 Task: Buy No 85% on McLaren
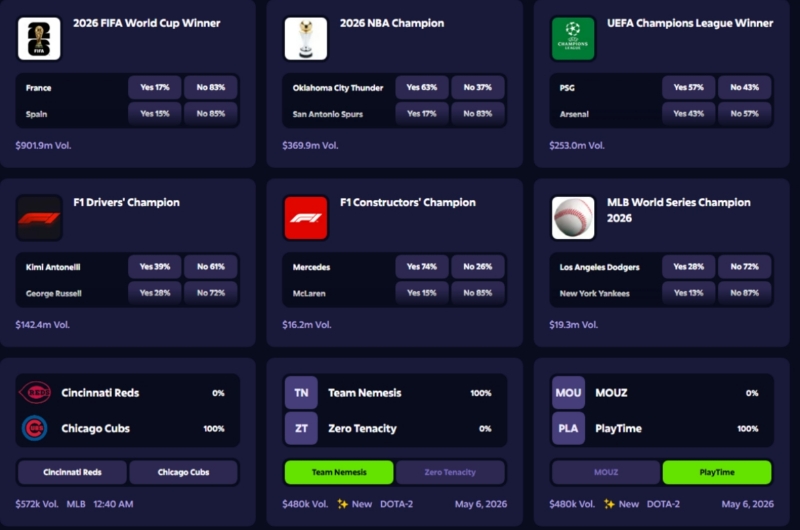pos(478,293)
